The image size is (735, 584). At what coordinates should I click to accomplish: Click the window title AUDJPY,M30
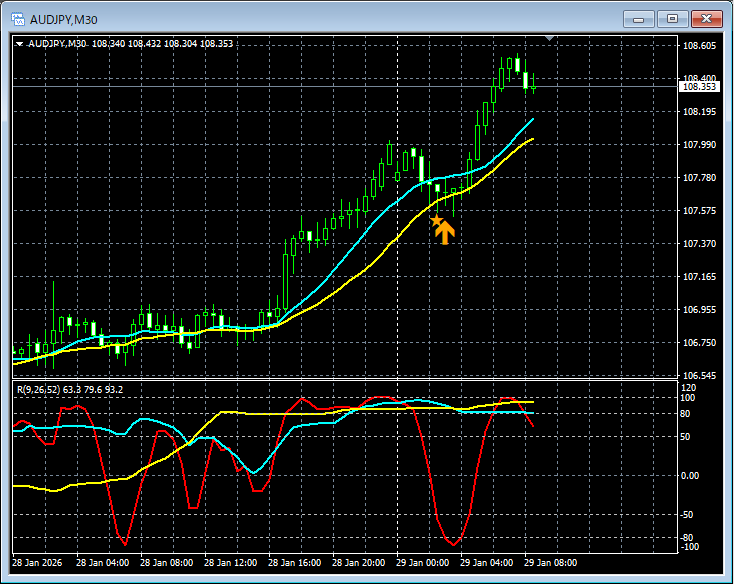pos(64,20)
